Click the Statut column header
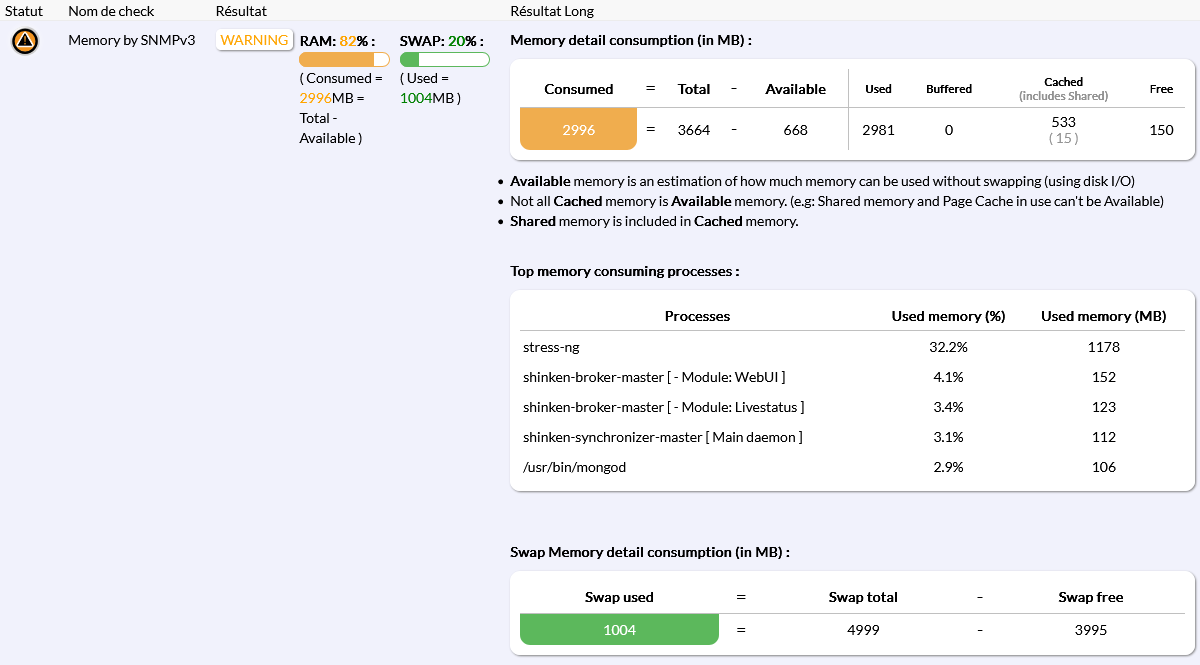Viewport: 1200px width, 665px height. pos(24,11)
